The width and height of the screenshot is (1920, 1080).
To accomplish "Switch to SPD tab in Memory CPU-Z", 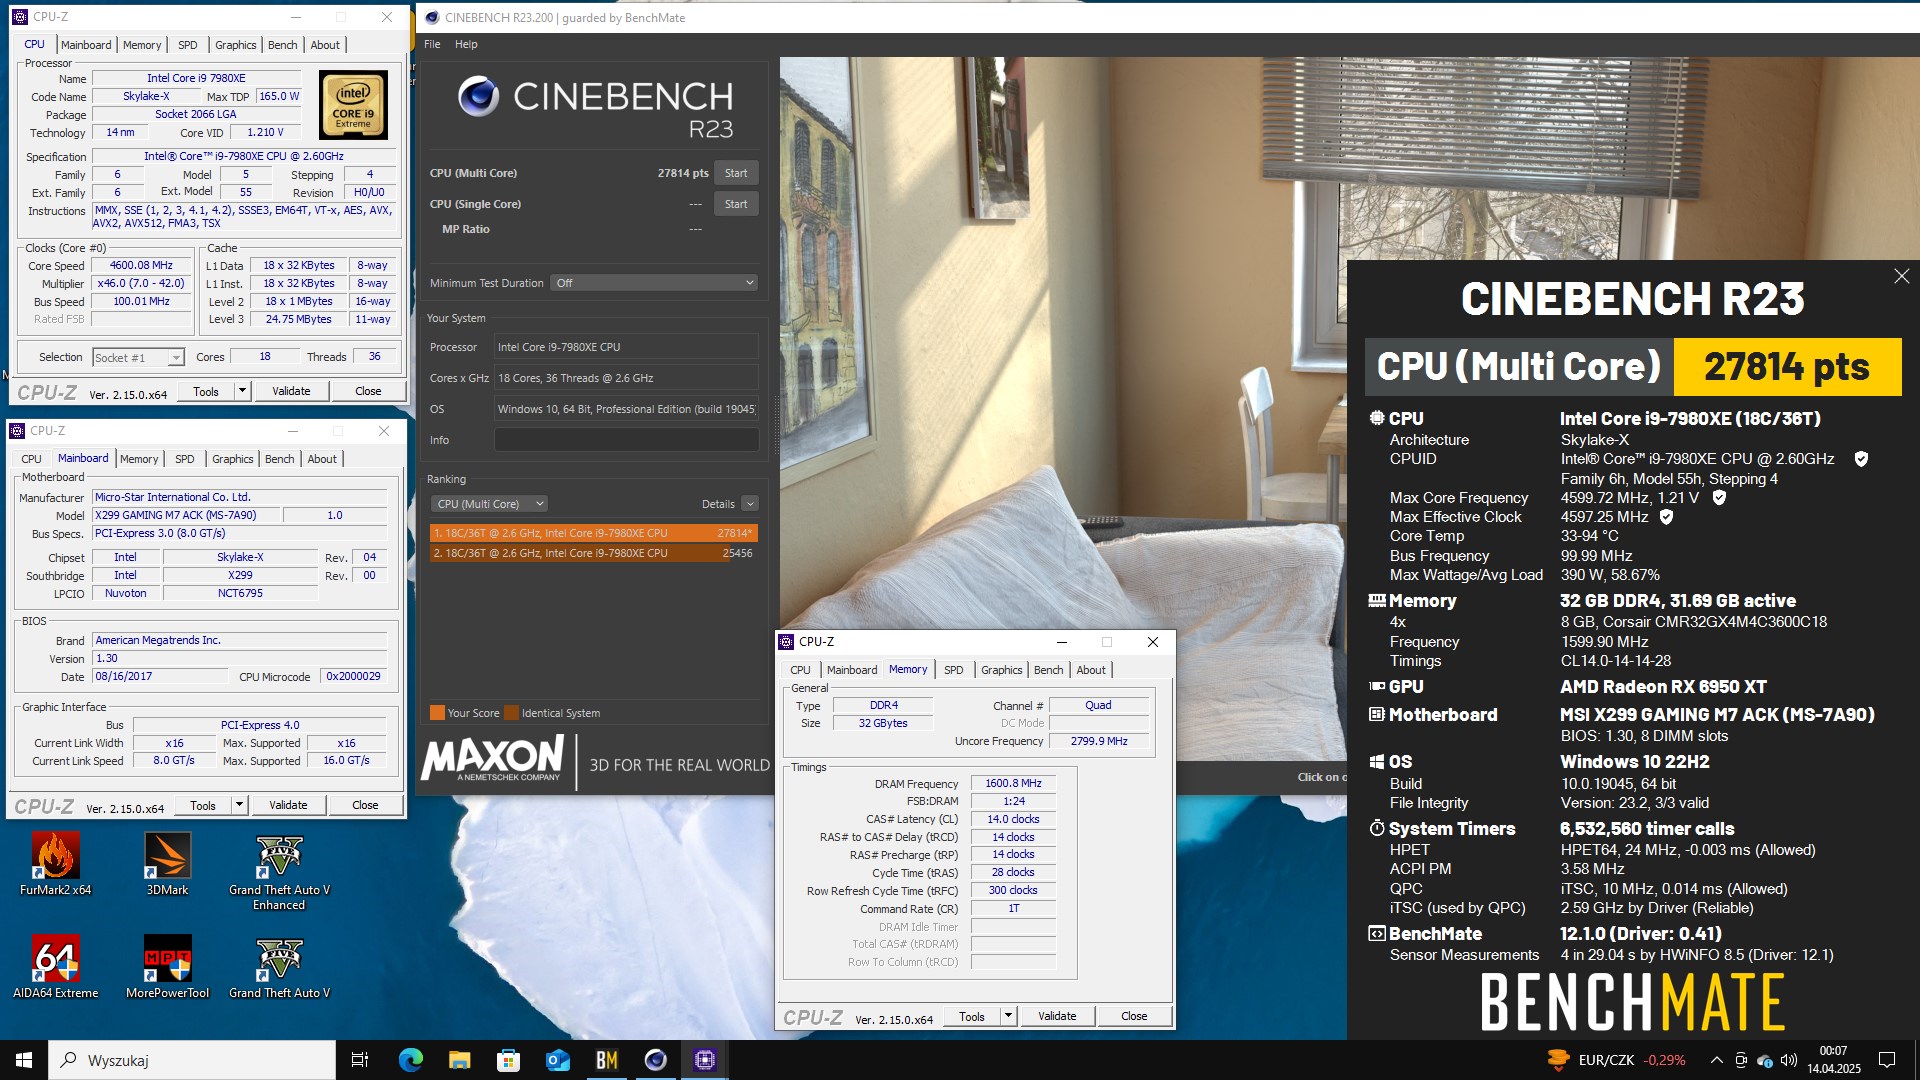I will (954, 670).
